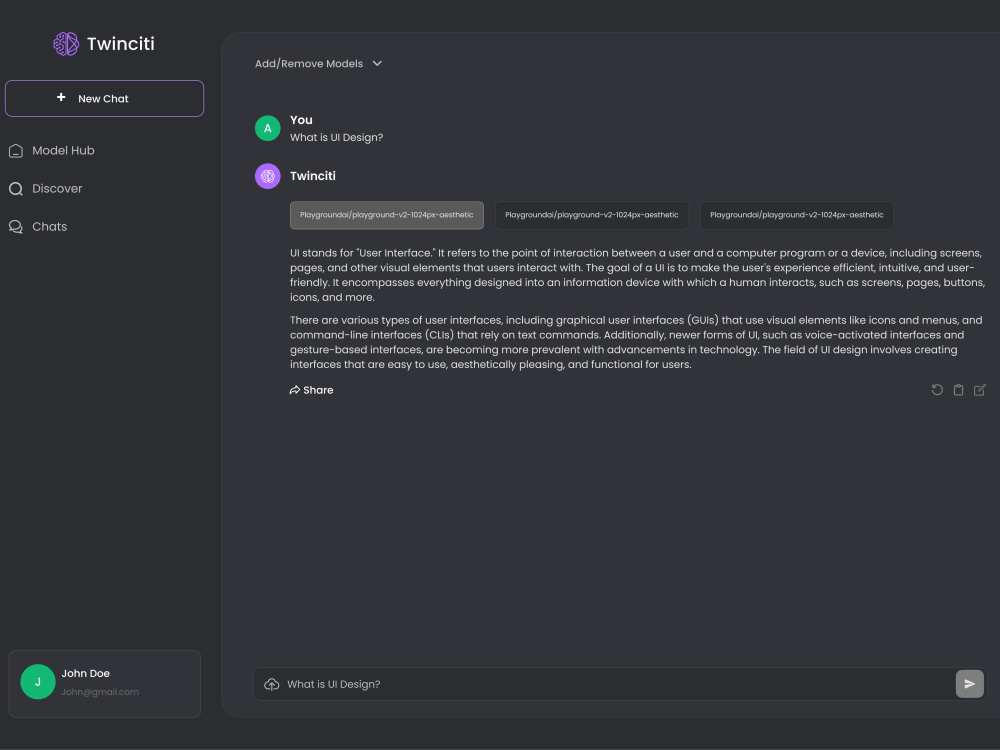This screenshot has height=750, width=1000.
Task: Click the Discover search icon
Action: (x=16, y=189)
